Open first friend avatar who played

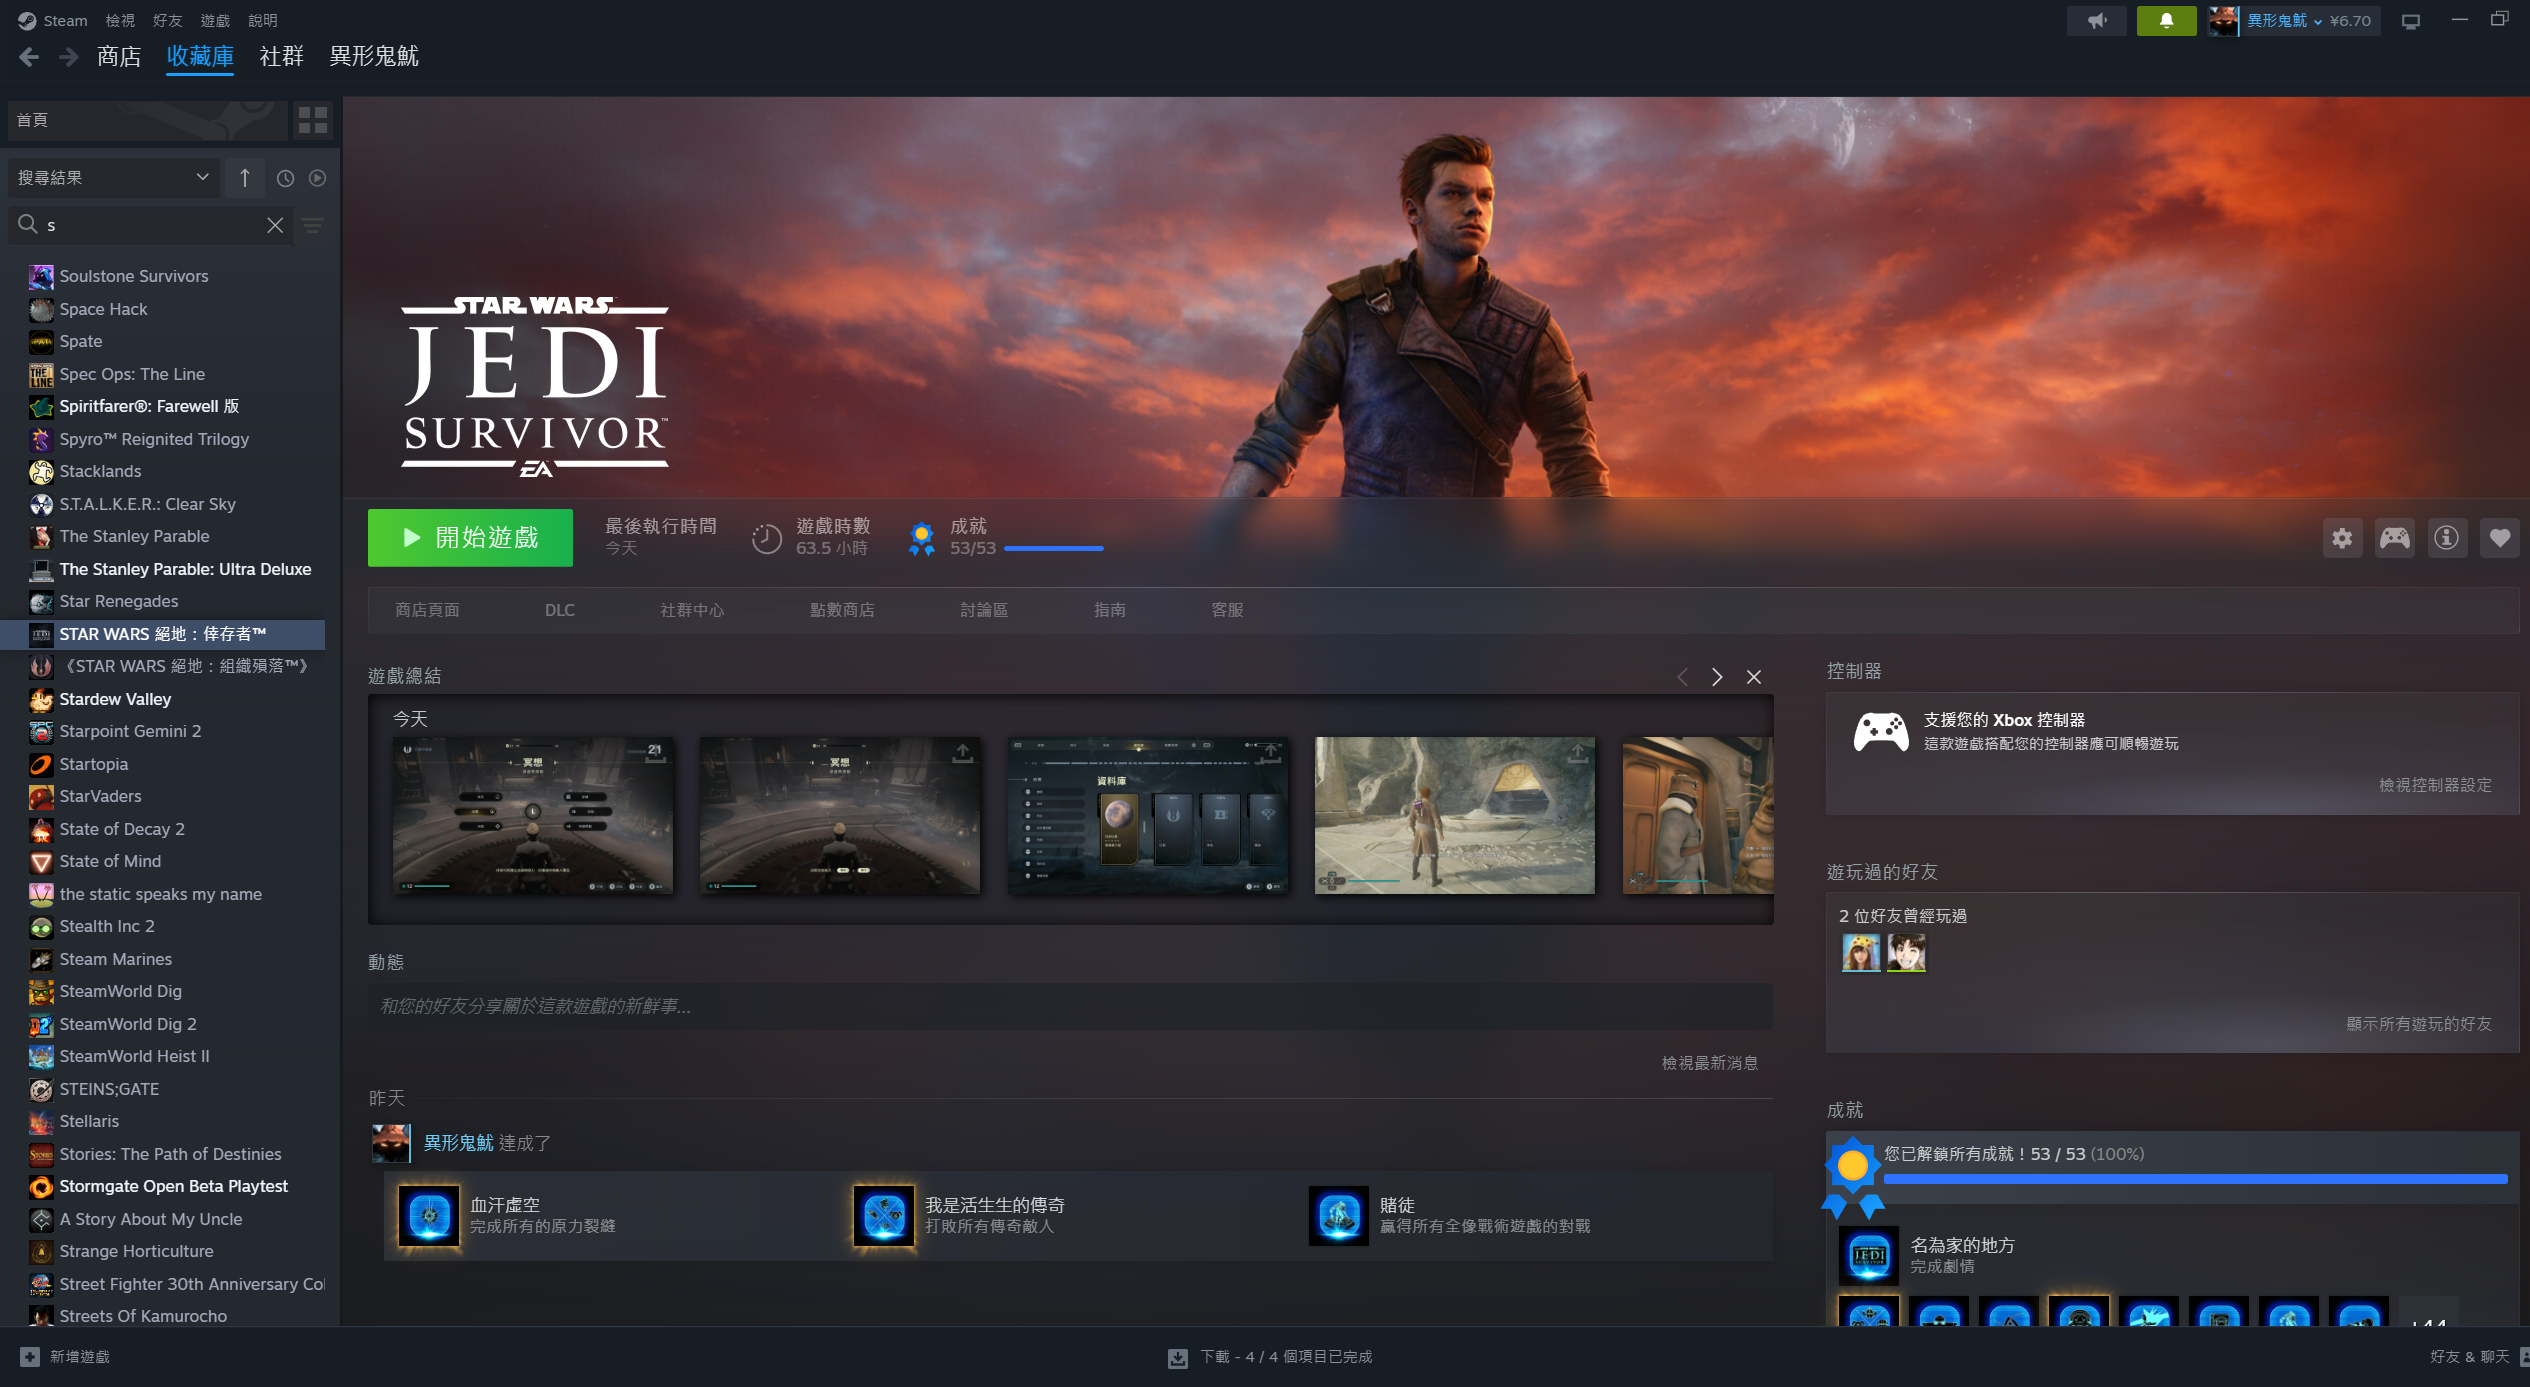click(1861, 953)
